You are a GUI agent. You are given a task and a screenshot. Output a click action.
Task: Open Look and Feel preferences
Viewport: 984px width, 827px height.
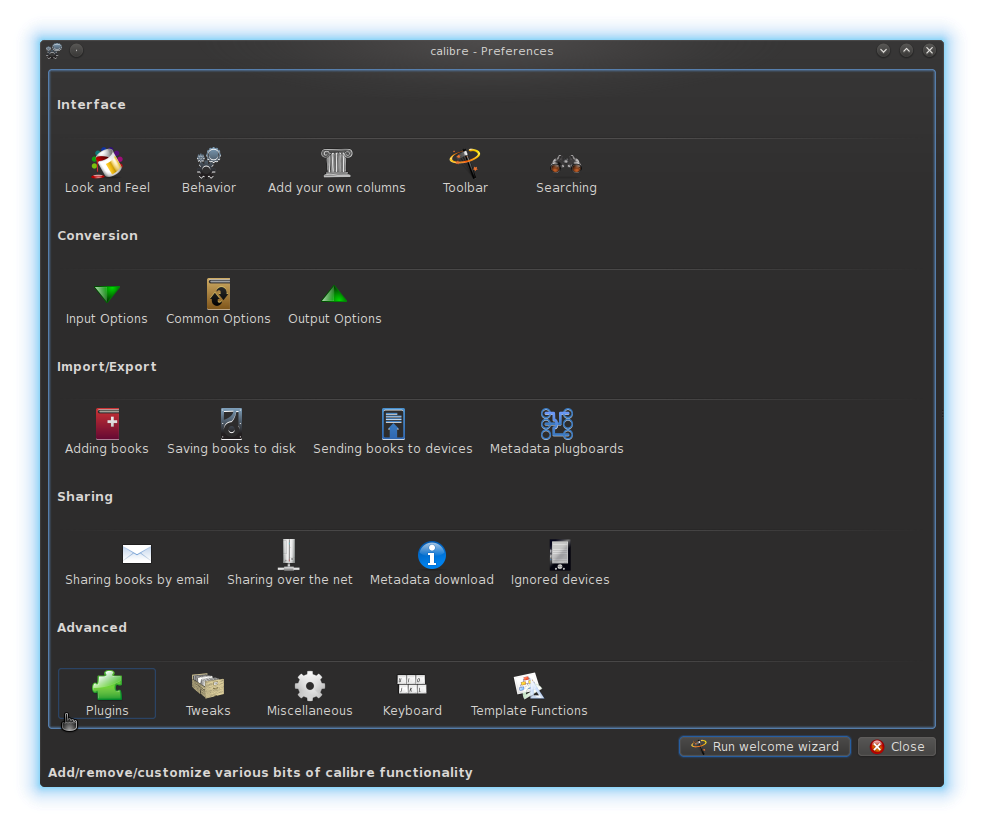(107, 171)
